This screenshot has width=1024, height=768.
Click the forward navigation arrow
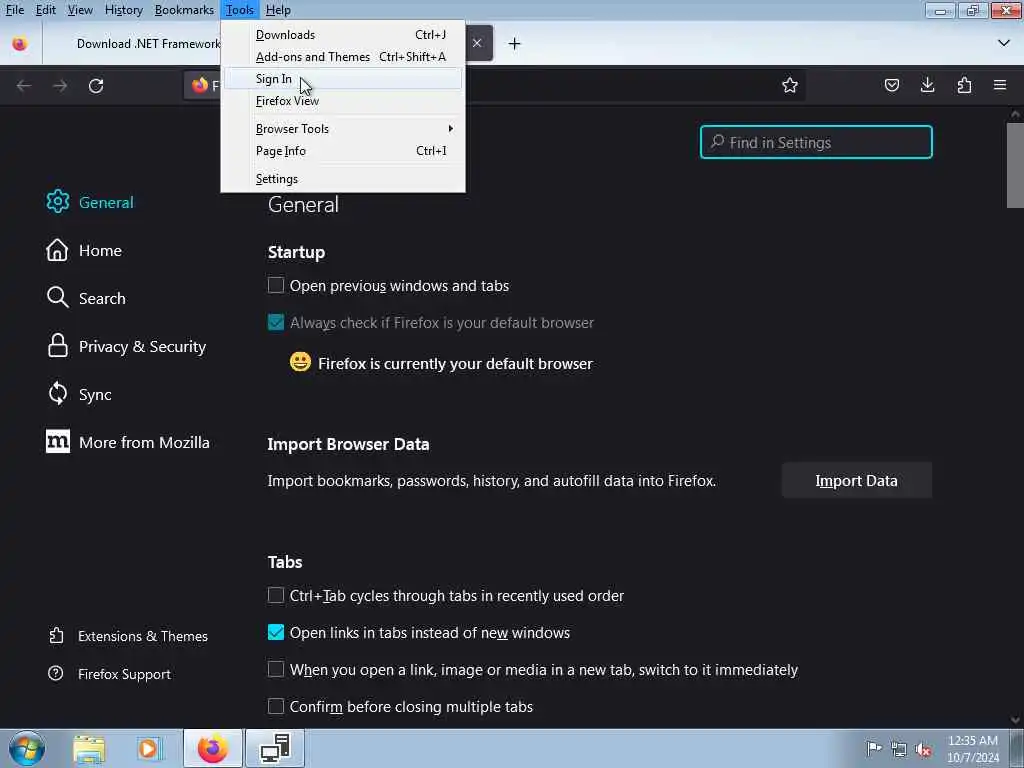point(60,86)
